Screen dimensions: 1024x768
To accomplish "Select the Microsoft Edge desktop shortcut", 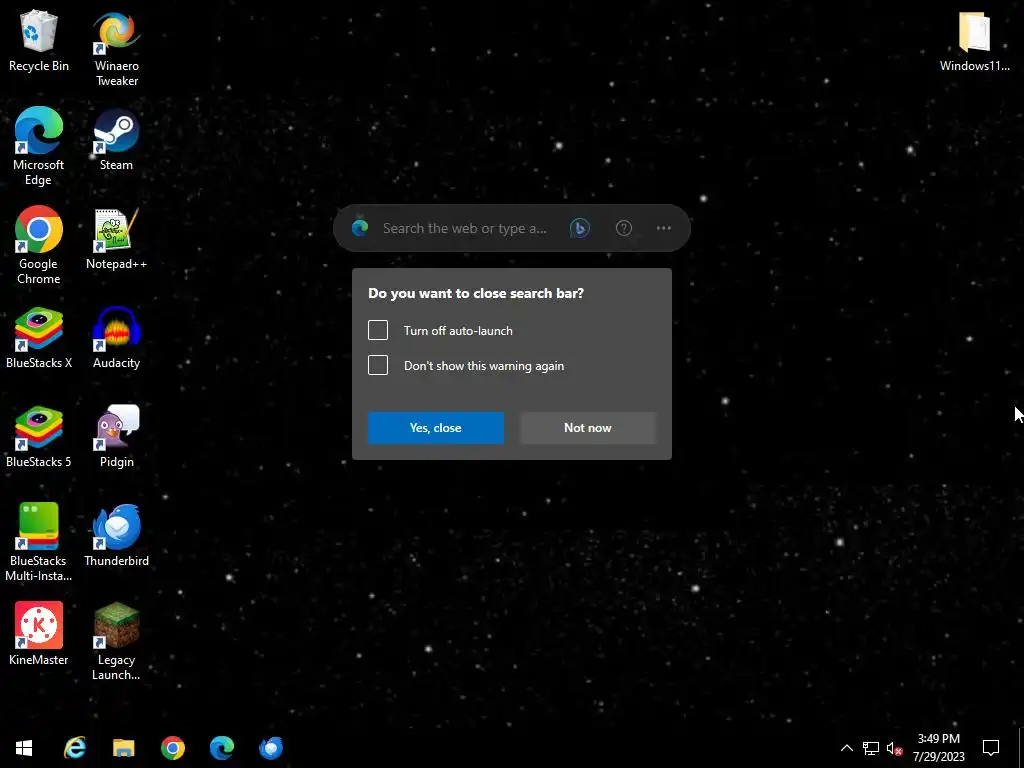I will 39,147.
